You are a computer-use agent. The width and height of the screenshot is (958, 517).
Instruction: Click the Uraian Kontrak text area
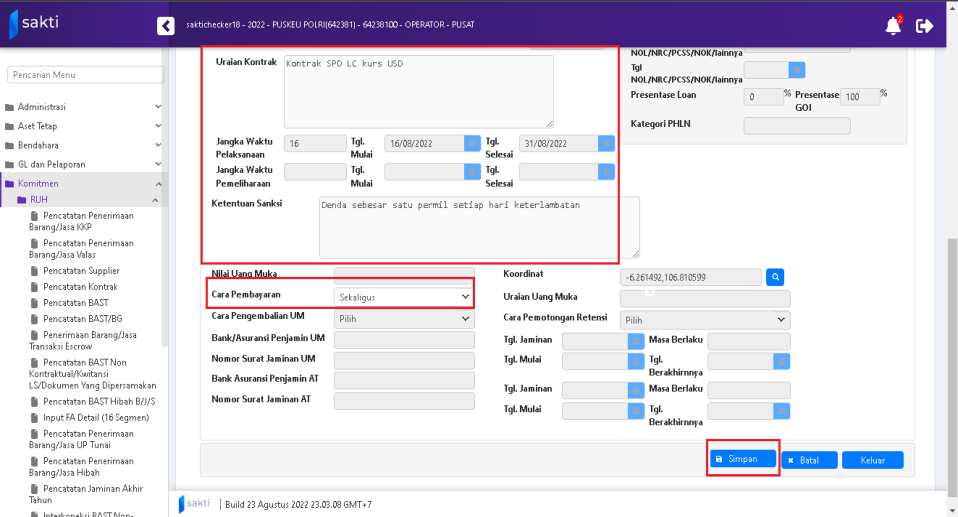tap(418, 90)
